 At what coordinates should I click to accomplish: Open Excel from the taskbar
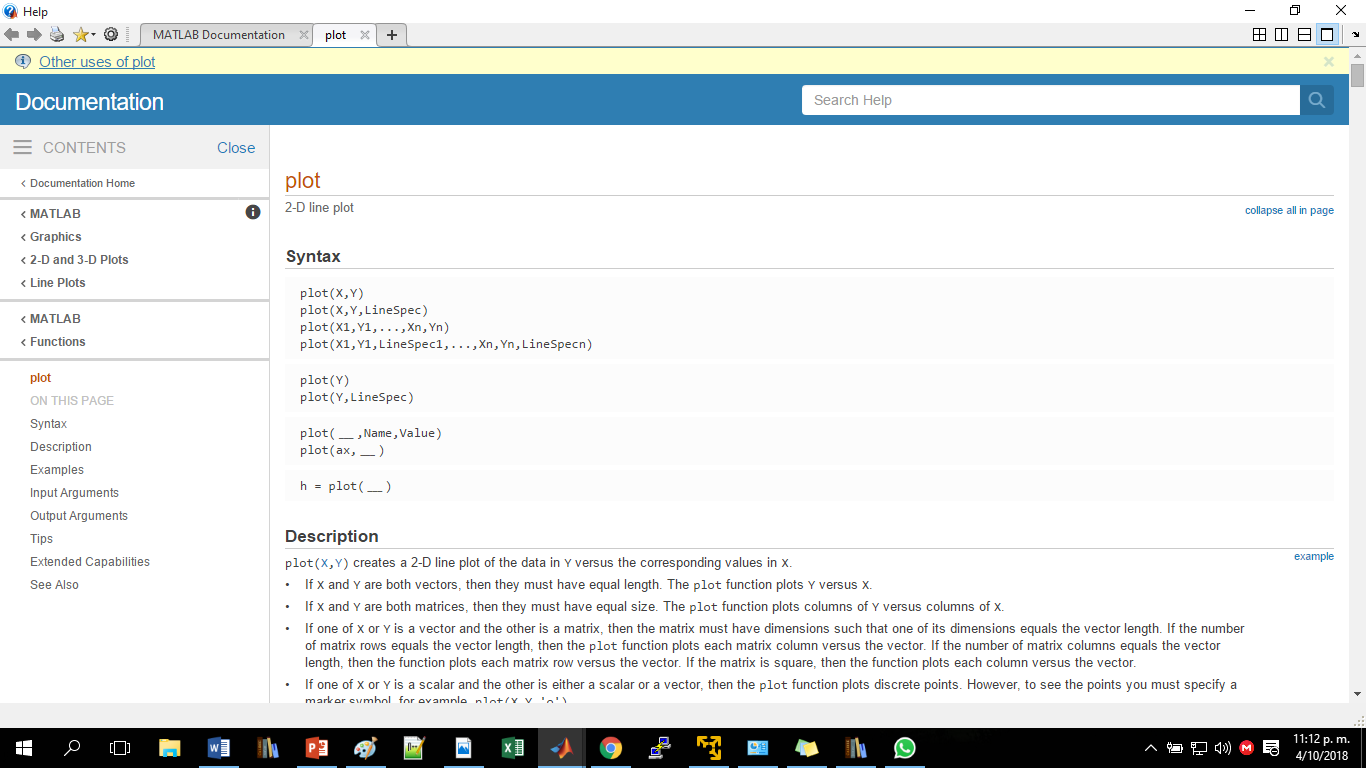click(x=513, y=747)
